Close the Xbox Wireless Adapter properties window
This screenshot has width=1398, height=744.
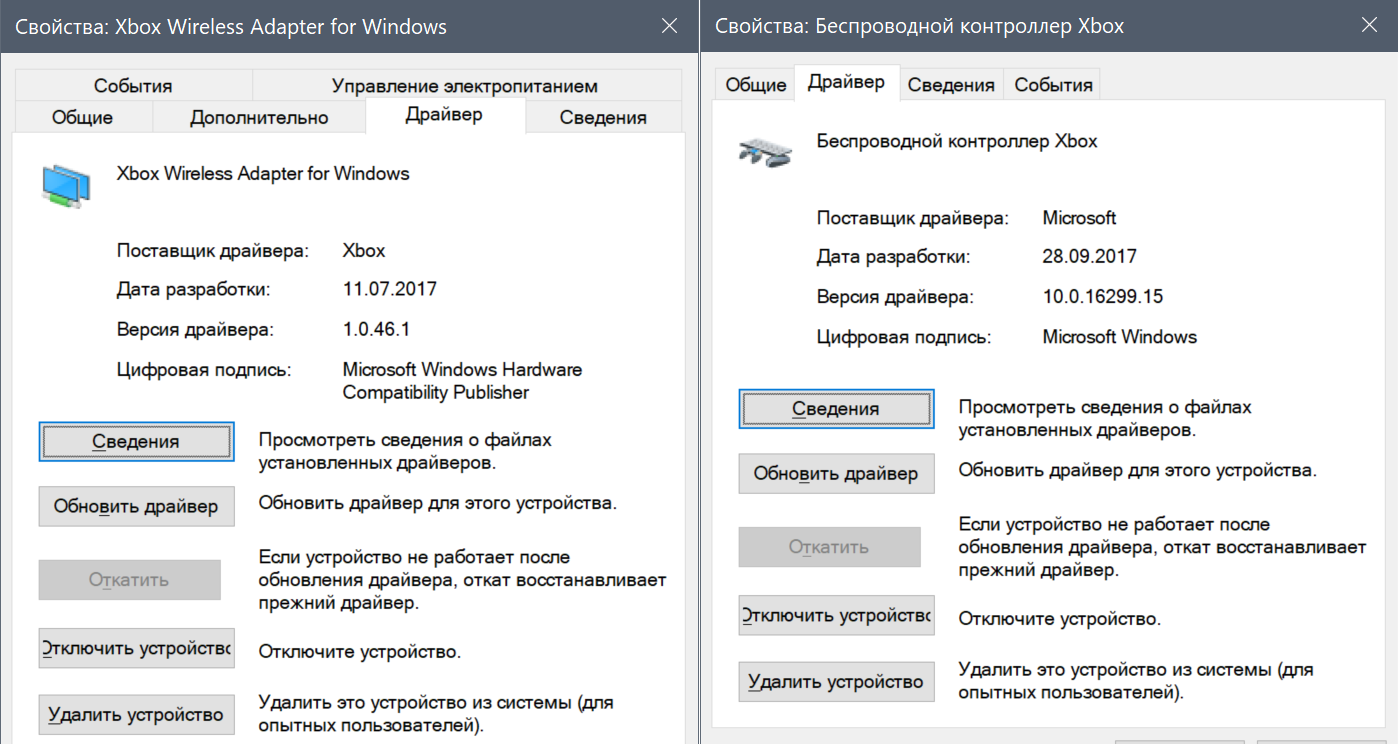click(669, 26)
